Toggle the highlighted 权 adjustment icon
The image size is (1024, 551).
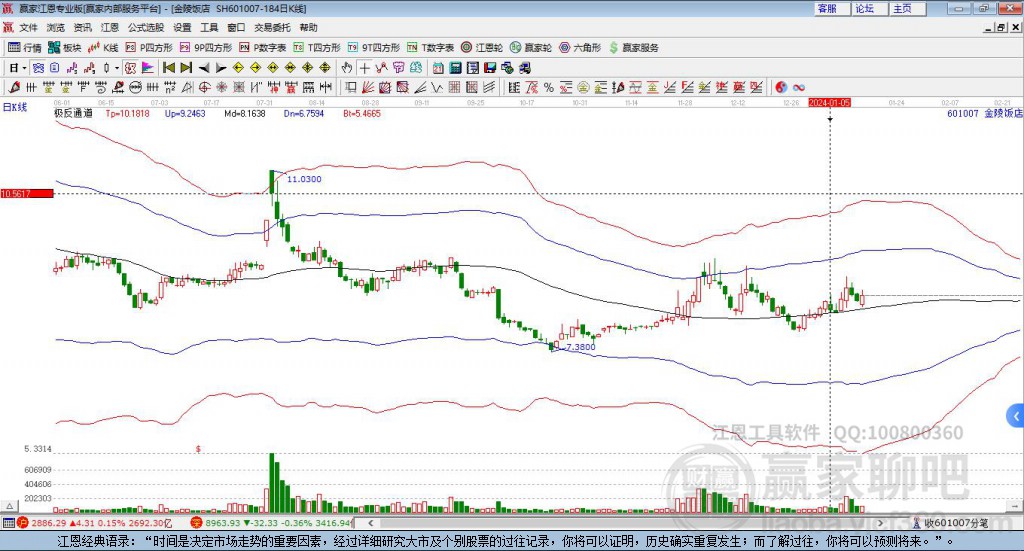coord(131,68)
